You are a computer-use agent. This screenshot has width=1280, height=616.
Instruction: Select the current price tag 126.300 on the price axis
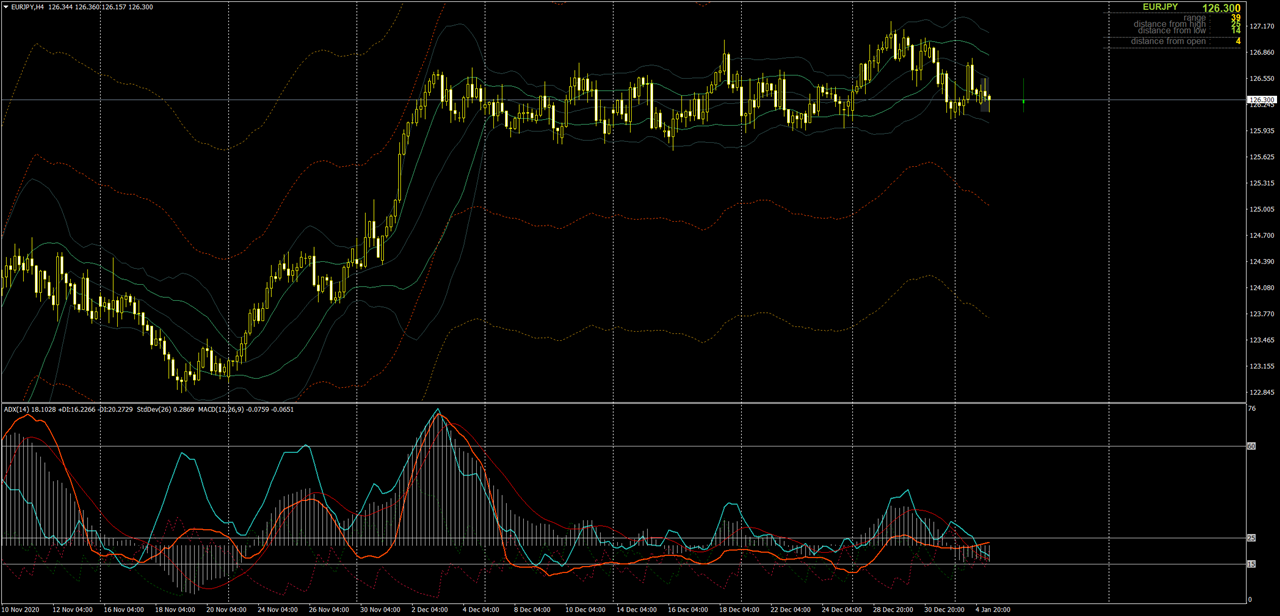pos(1262,100)
